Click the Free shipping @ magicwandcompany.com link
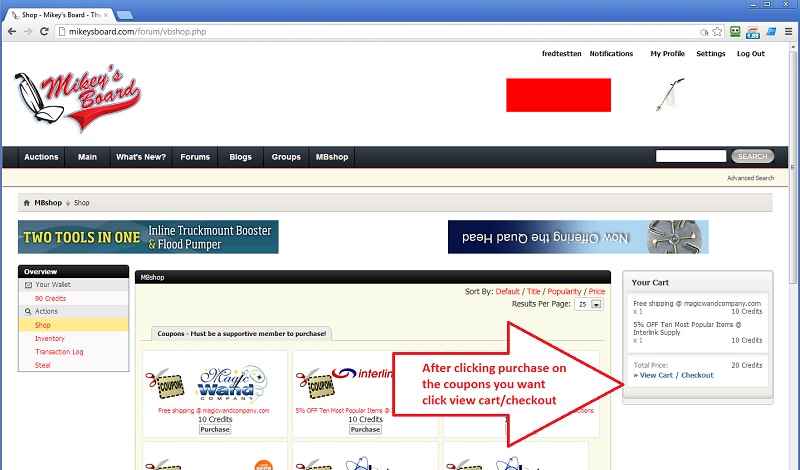Viewport: 800px width, 470px height. [x=213, y=410]
